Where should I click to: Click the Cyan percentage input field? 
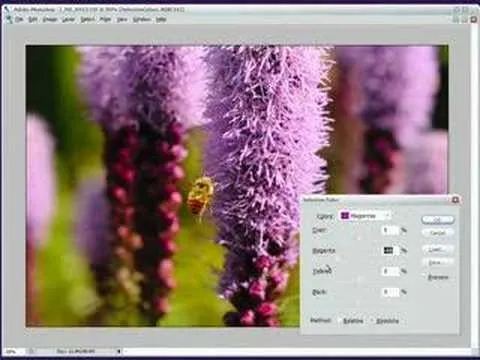pyautogui.click(x=390, y=230)
